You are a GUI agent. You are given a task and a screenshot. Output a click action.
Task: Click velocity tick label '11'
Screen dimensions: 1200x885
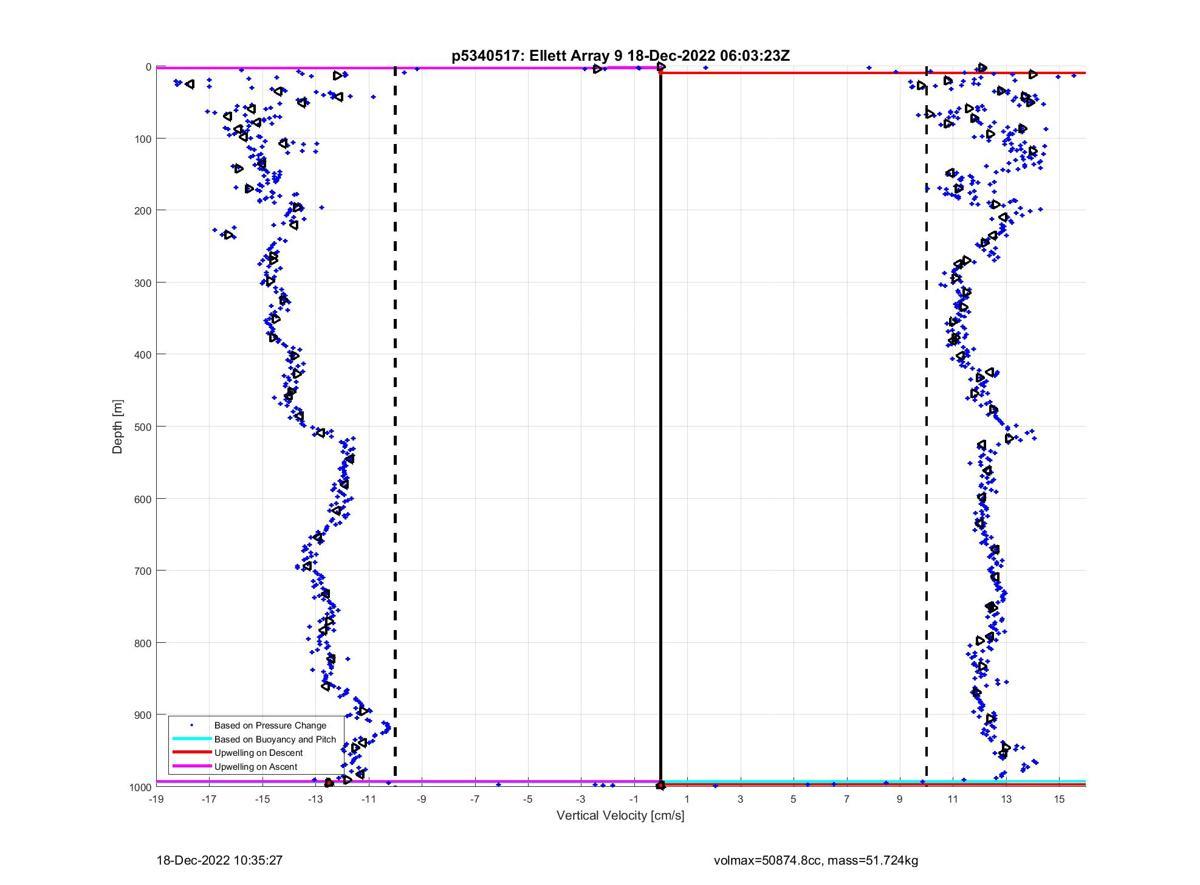953,799
